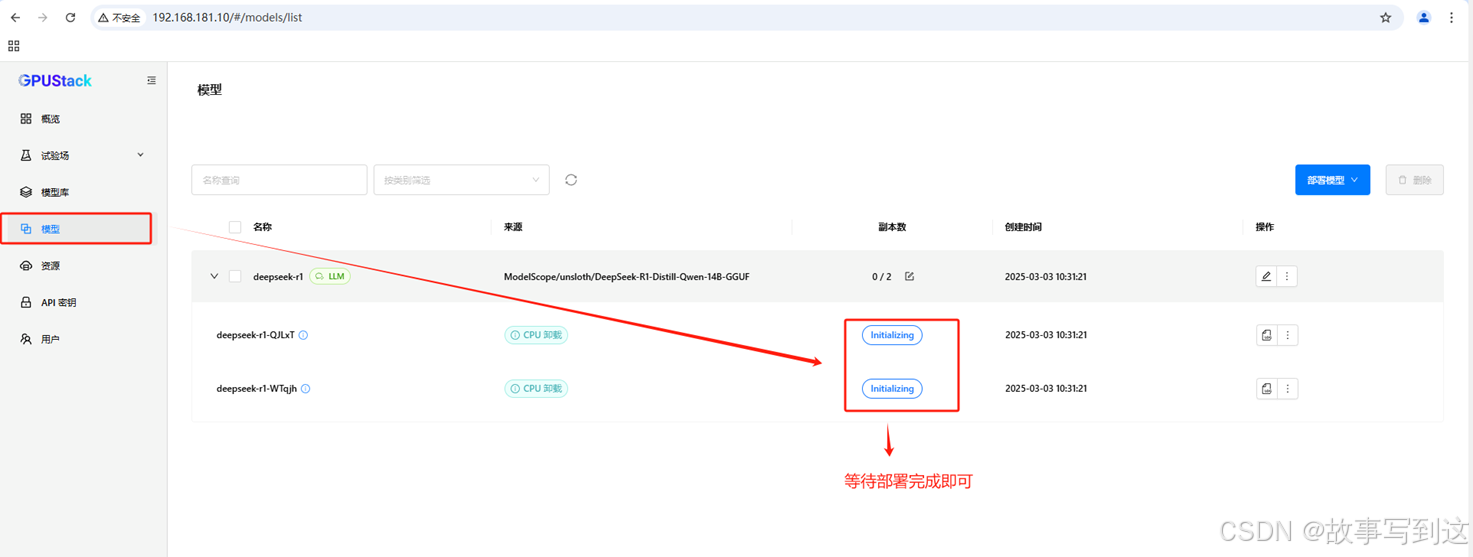Open 概览 overview in sidebar
The image size is (1473, 557).
83,118
